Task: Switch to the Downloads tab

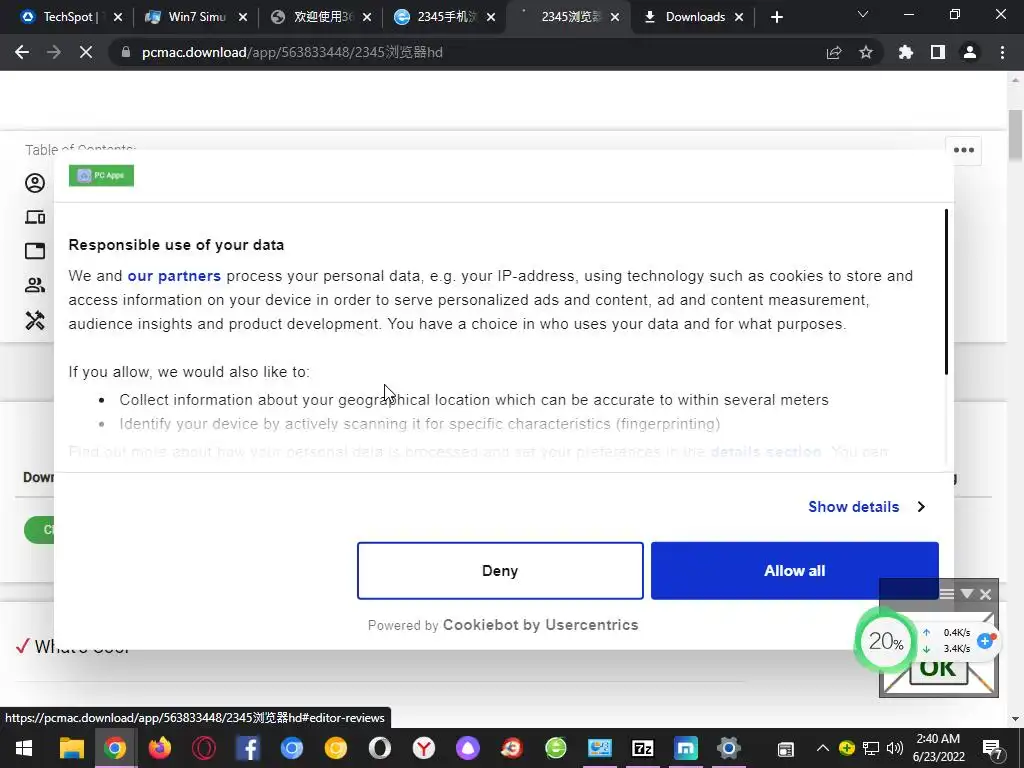Action: click(x=694, y=17)
